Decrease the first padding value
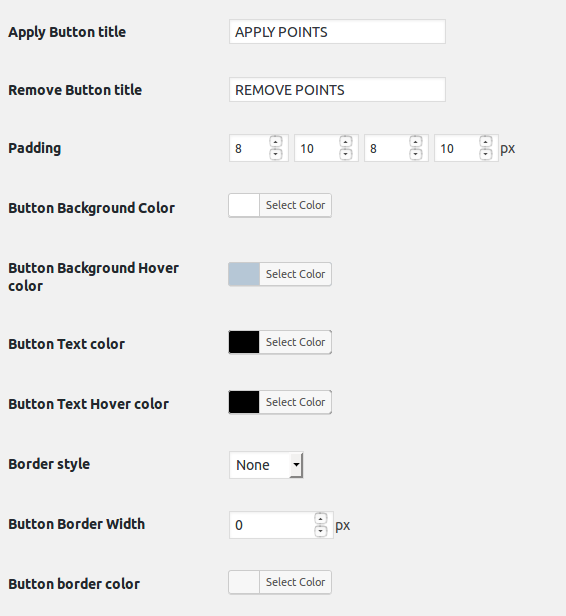This screenshot has width=566, height=616. pos(276,154)
